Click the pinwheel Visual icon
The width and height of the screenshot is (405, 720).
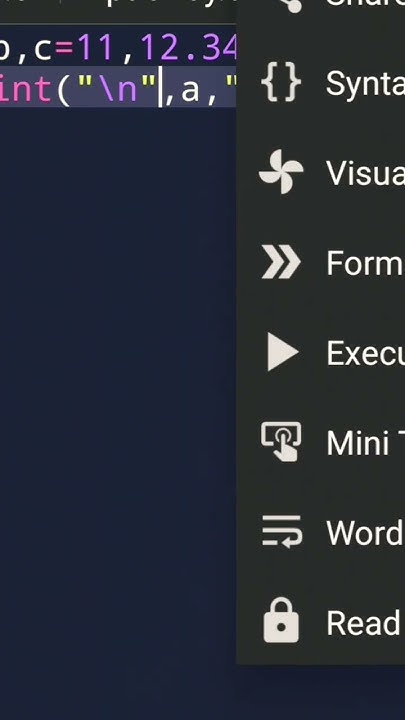pyautogui.click(x=281, y=172)
